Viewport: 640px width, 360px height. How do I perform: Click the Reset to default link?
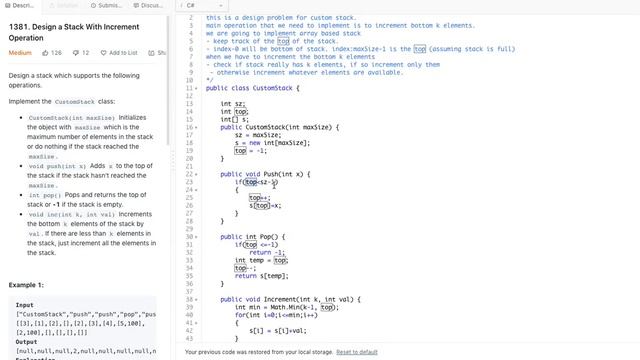coord(357,352)
